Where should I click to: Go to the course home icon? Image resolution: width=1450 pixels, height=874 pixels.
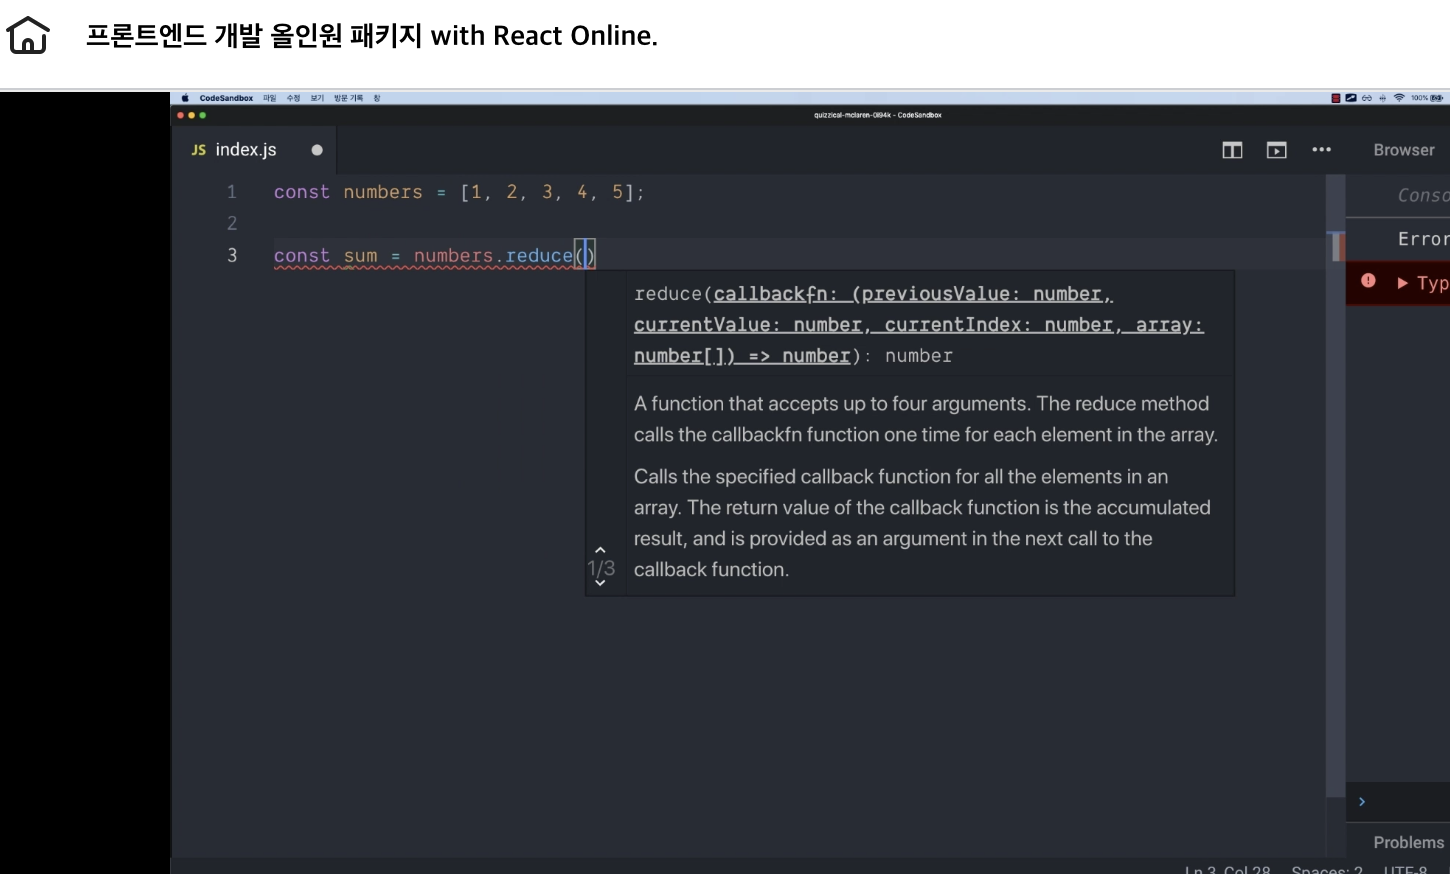28,35
